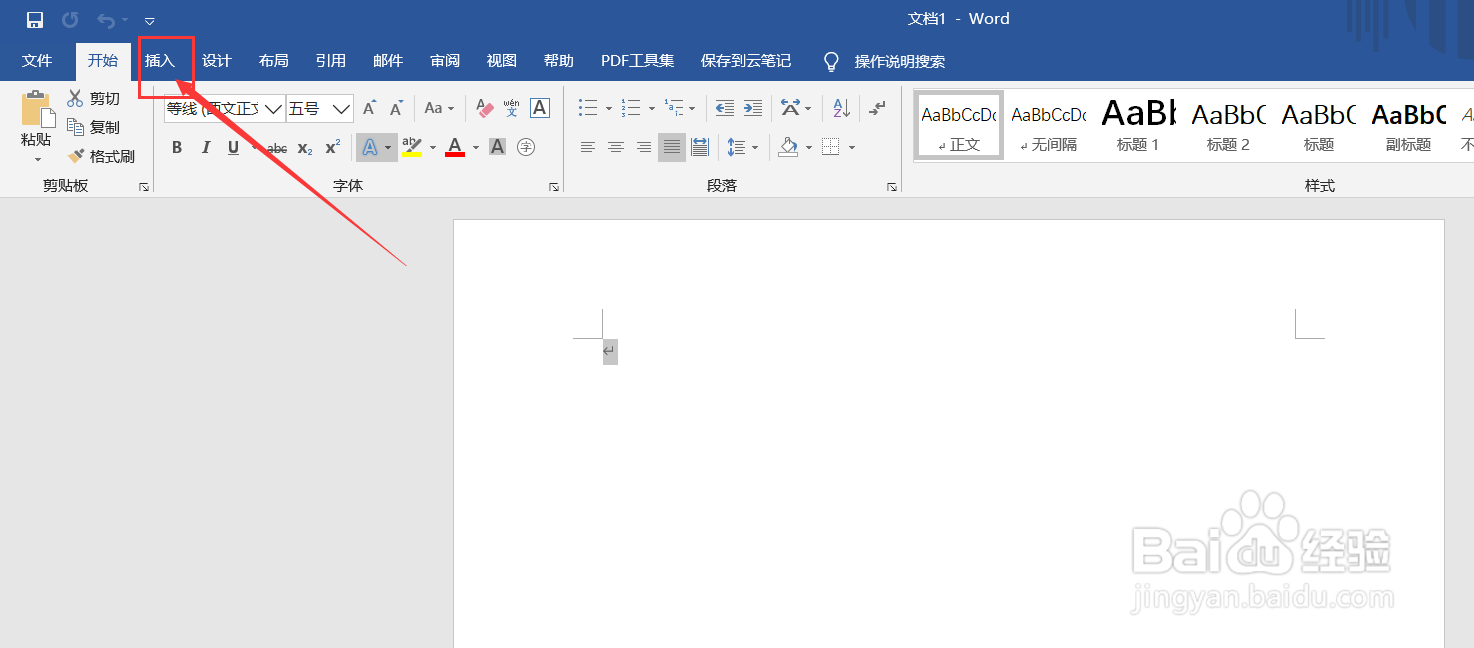This screenshot has height=648, width=1474.
Task: Align text left
Action: point(588,148)
